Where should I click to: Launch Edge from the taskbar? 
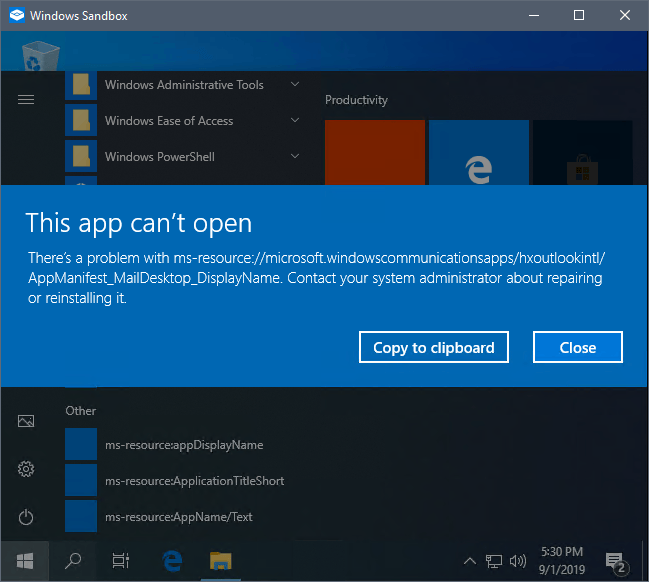[172, 561]
